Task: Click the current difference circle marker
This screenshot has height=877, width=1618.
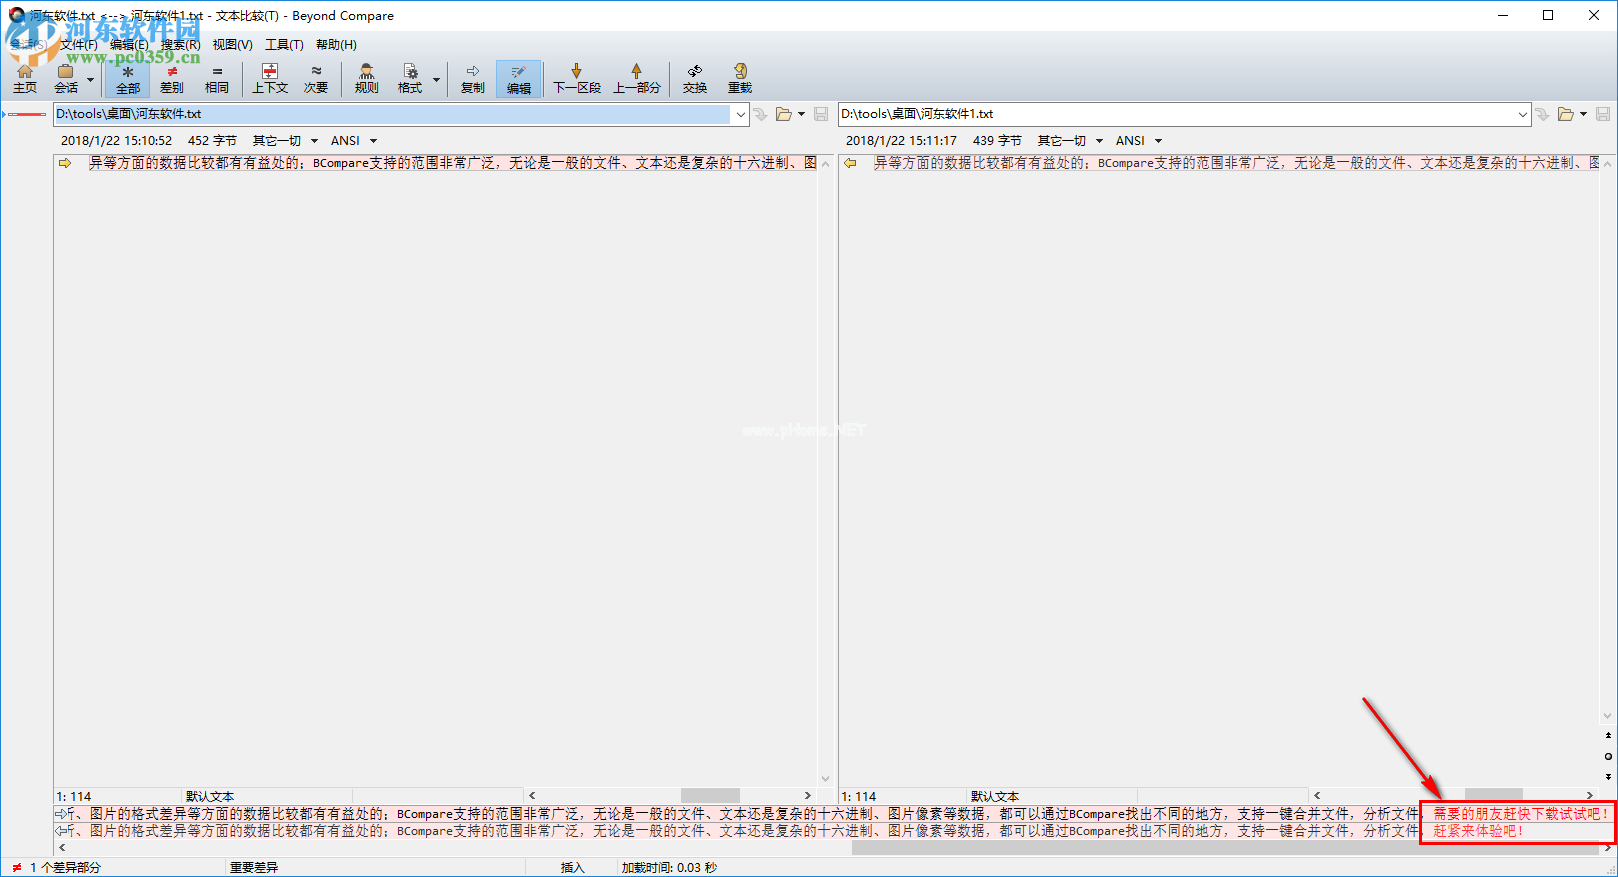Action: (1608, 756)
